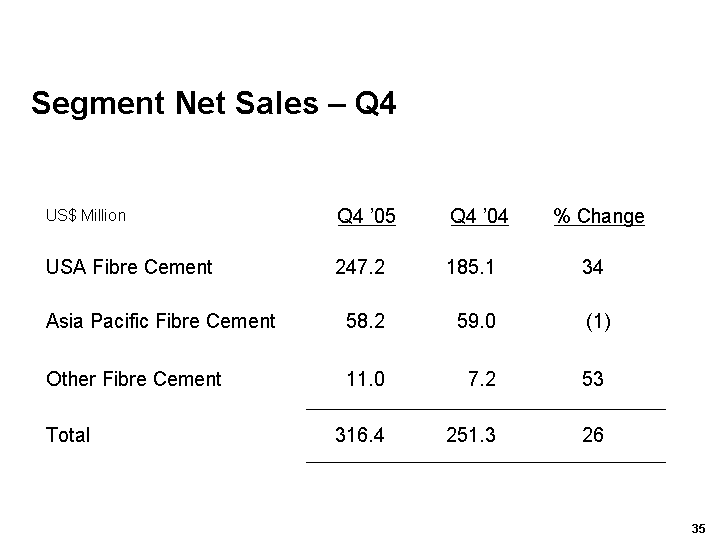Click the Q4 '04 column header
This screenshot has width=720, height=540.
click(x=479, y=216)
